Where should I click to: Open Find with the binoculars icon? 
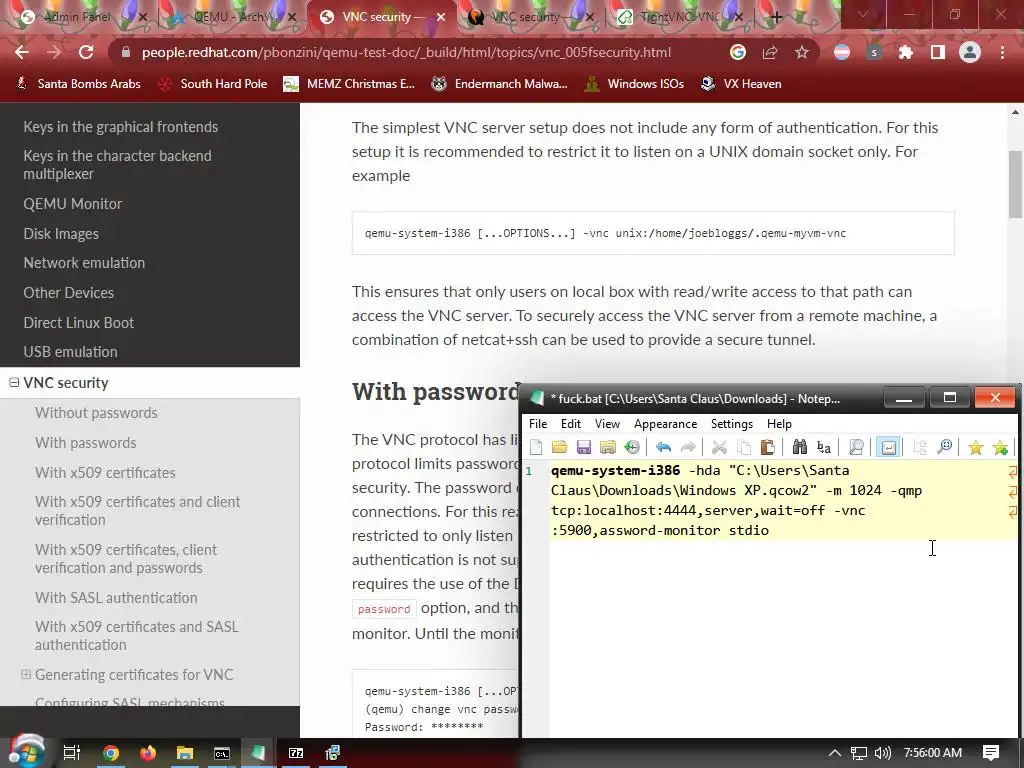click(799, 447)
